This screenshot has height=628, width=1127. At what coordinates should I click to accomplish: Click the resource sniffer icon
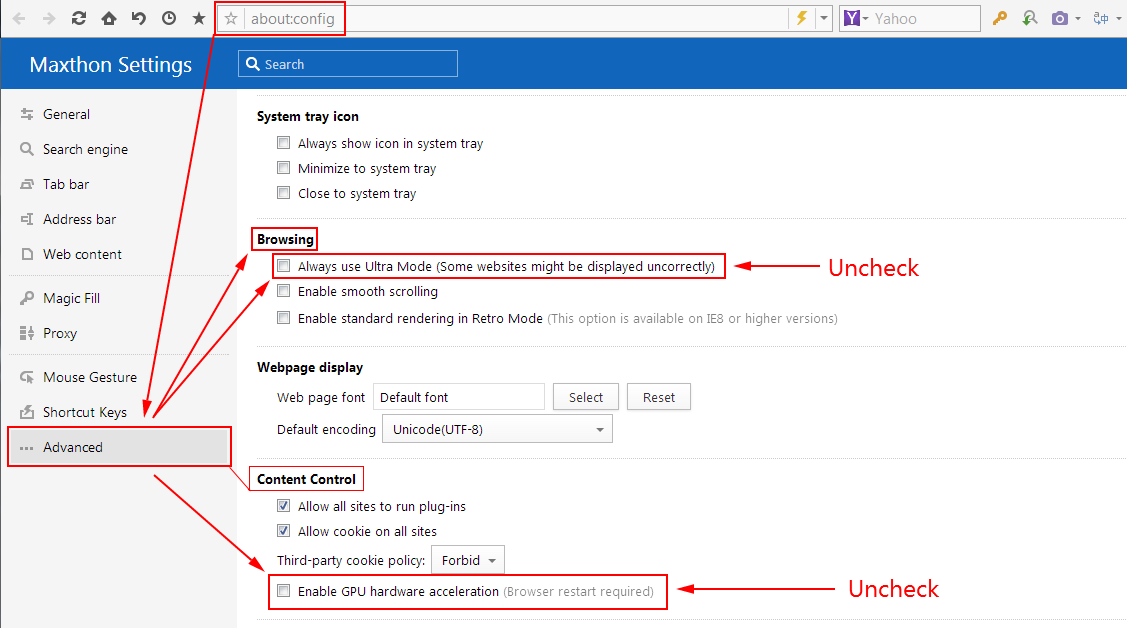click(1030, 19)
